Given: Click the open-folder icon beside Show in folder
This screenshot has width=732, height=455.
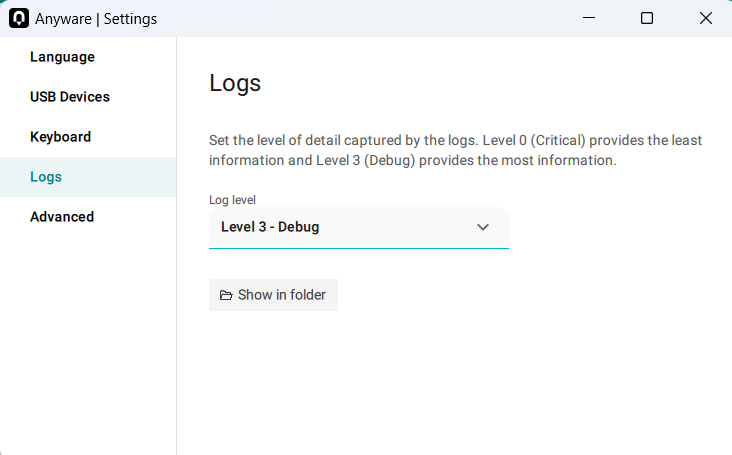Looking at the screenshot, I should (226, 295).
